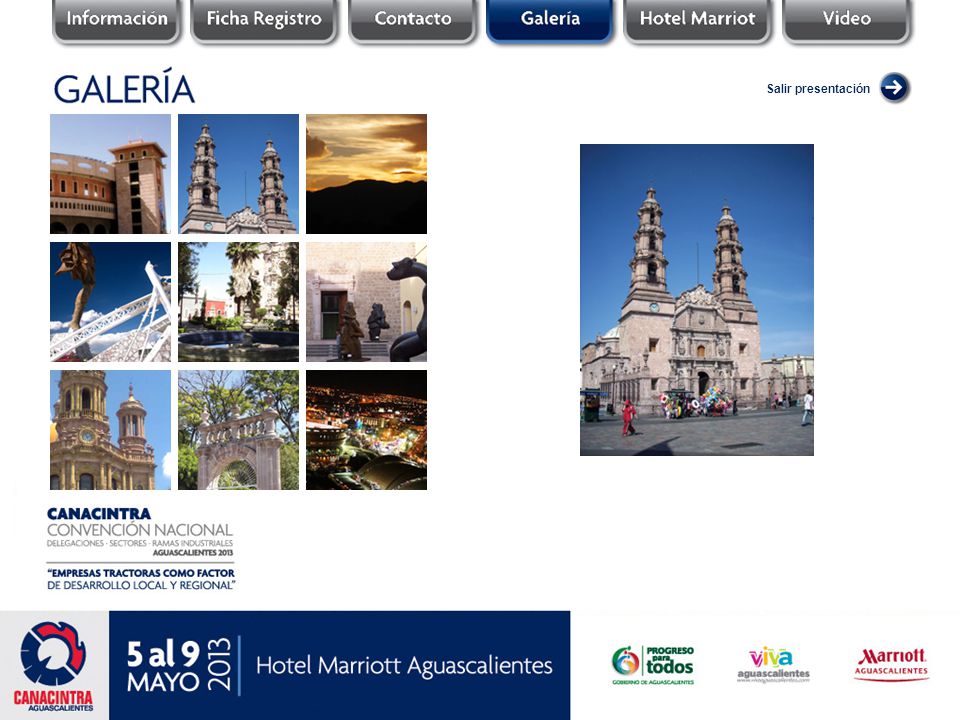Click the Hotel Marriott Aguascalientes banner text

[404, 666]
